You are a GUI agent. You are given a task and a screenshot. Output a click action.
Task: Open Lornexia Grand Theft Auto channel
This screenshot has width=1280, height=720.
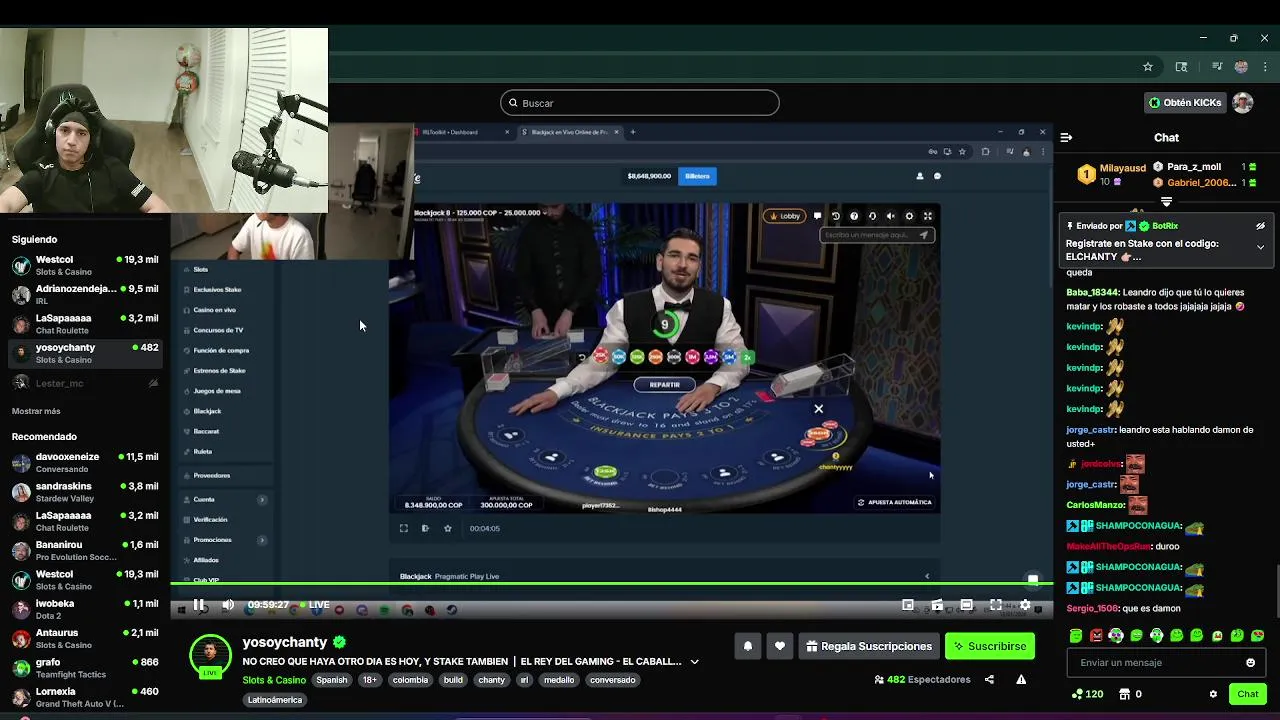[85, 697]
